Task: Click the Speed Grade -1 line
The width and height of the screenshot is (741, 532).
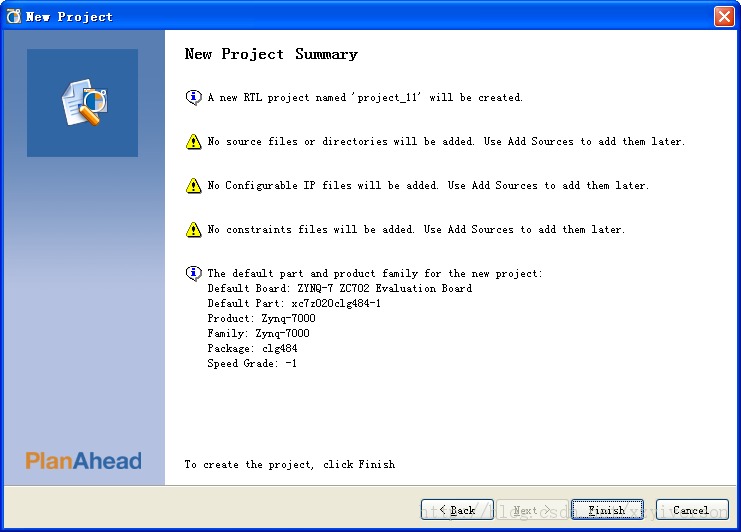Action: click(252, 363)
